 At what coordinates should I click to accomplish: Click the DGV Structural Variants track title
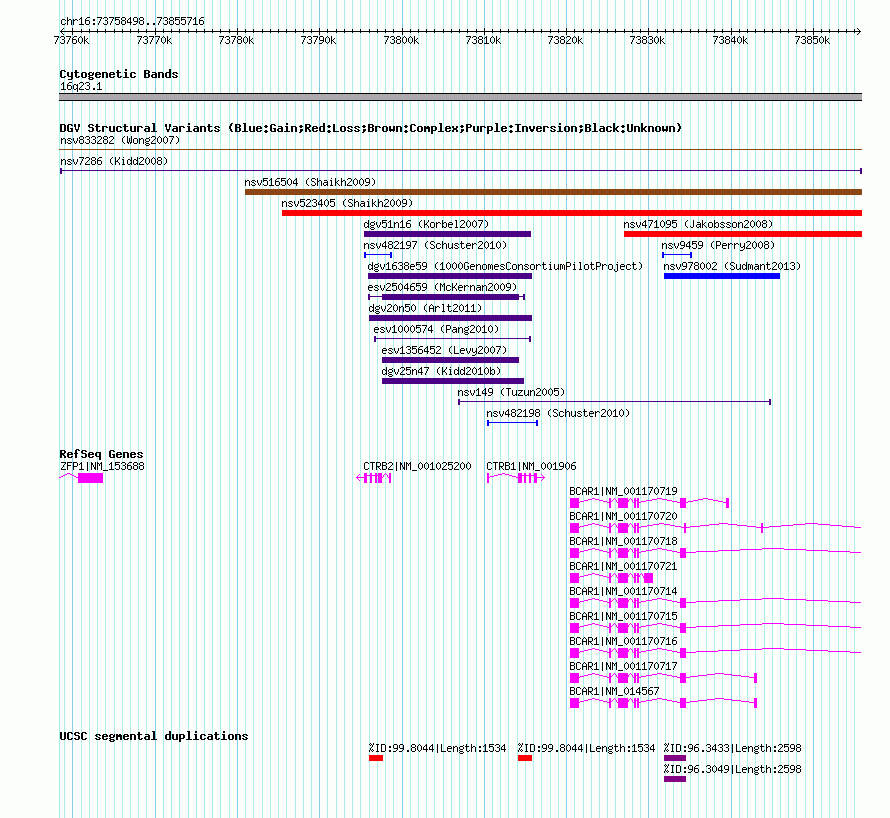click(370, 128)
